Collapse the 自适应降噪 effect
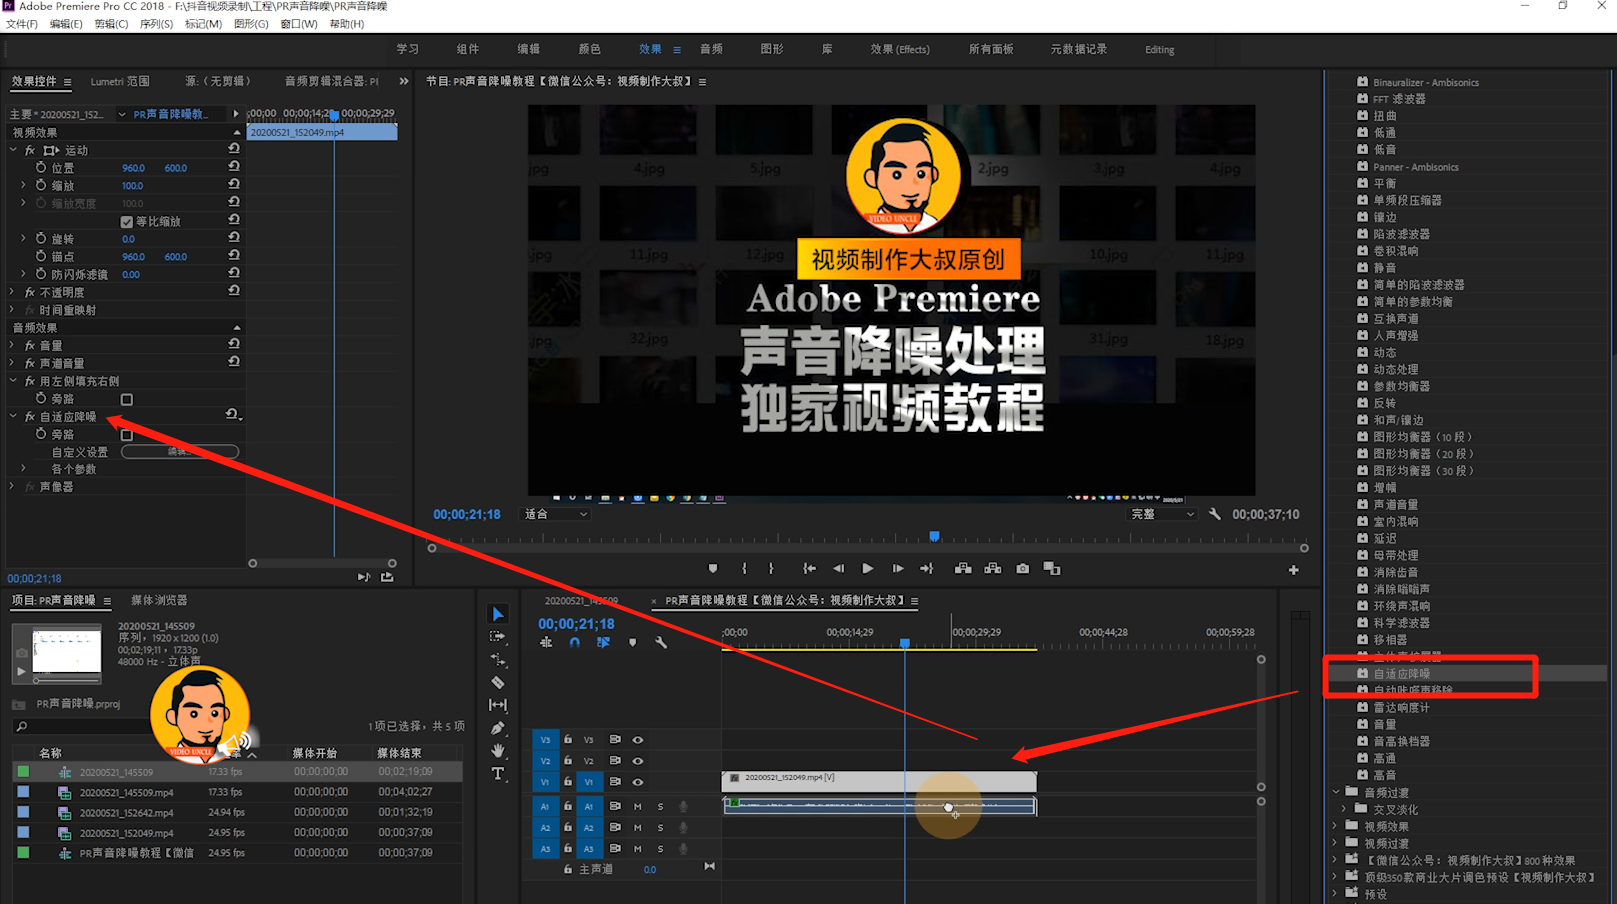 coord(14,416)
